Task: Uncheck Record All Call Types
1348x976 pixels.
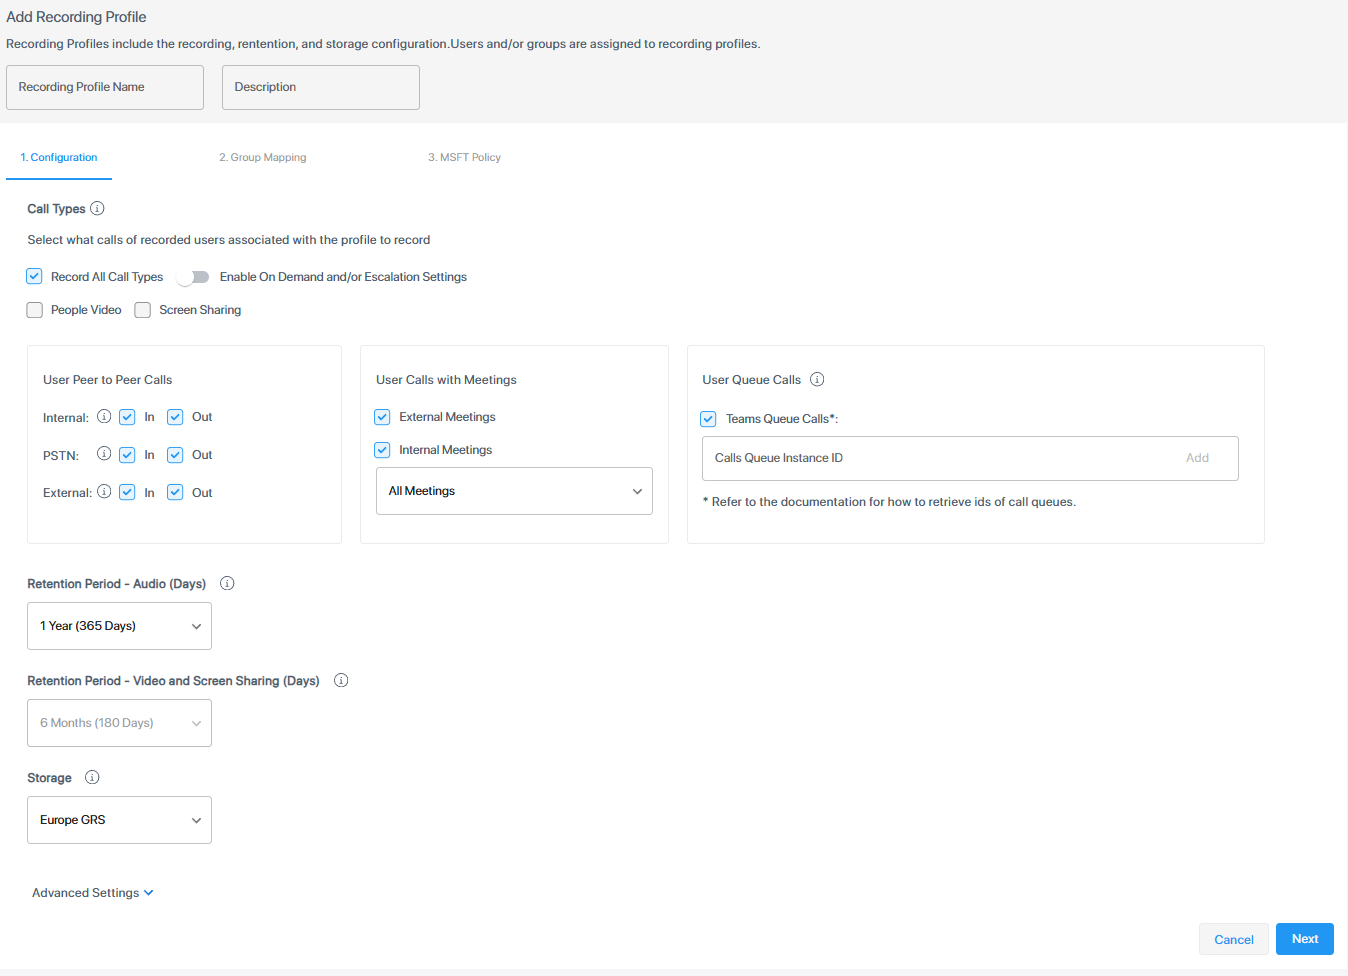Action: tap(34, 276)
